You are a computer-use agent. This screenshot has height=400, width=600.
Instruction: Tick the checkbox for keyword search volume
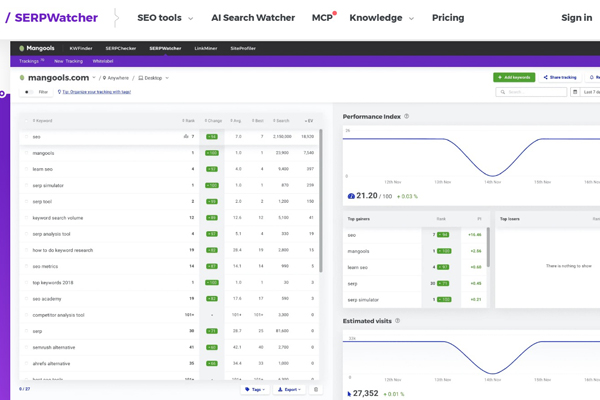(26, 218)
